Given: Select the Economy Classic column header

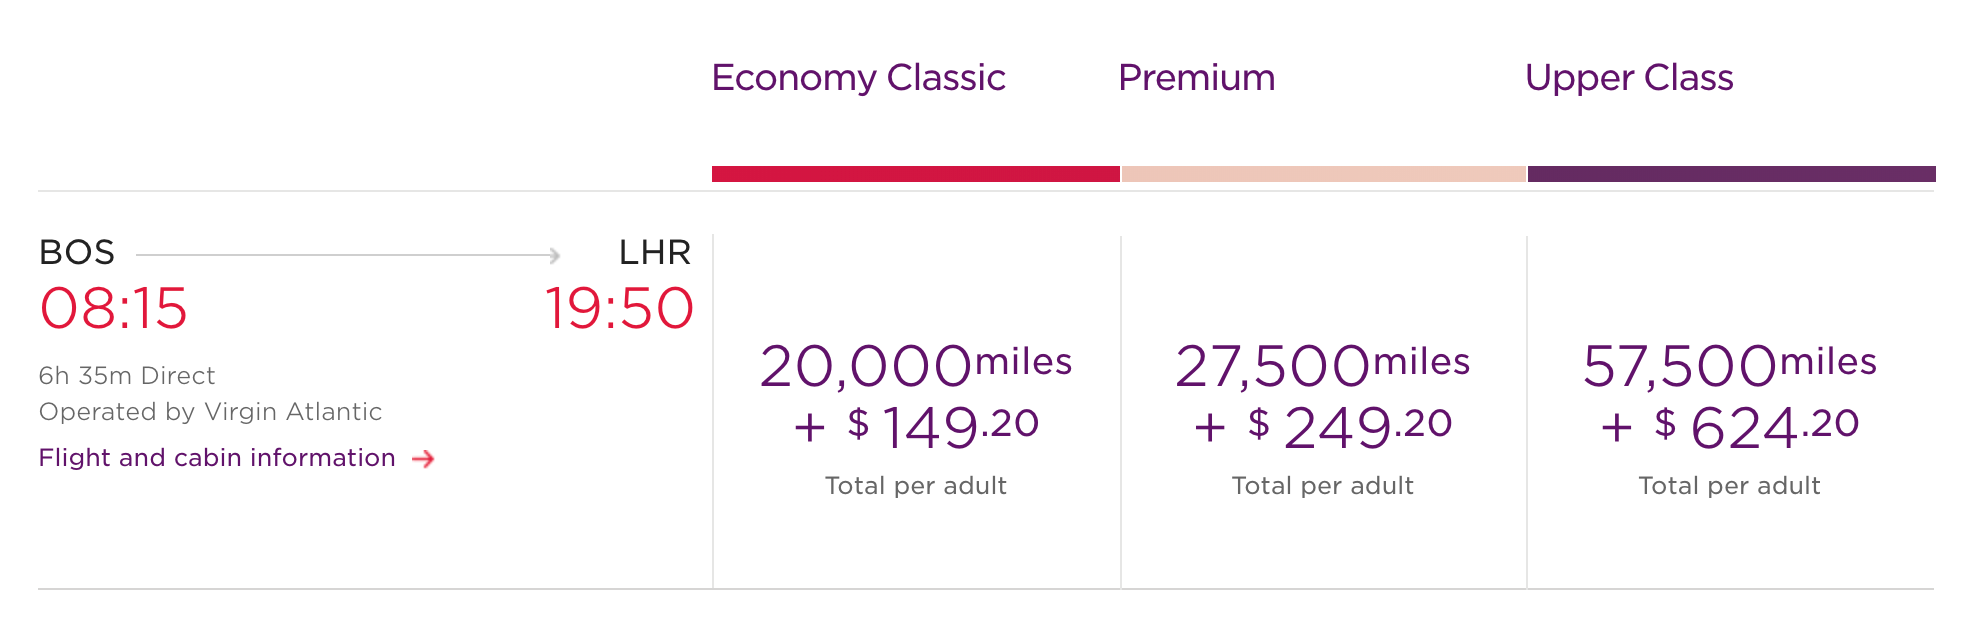Looking at the screenshot, I should coord(858,78).
